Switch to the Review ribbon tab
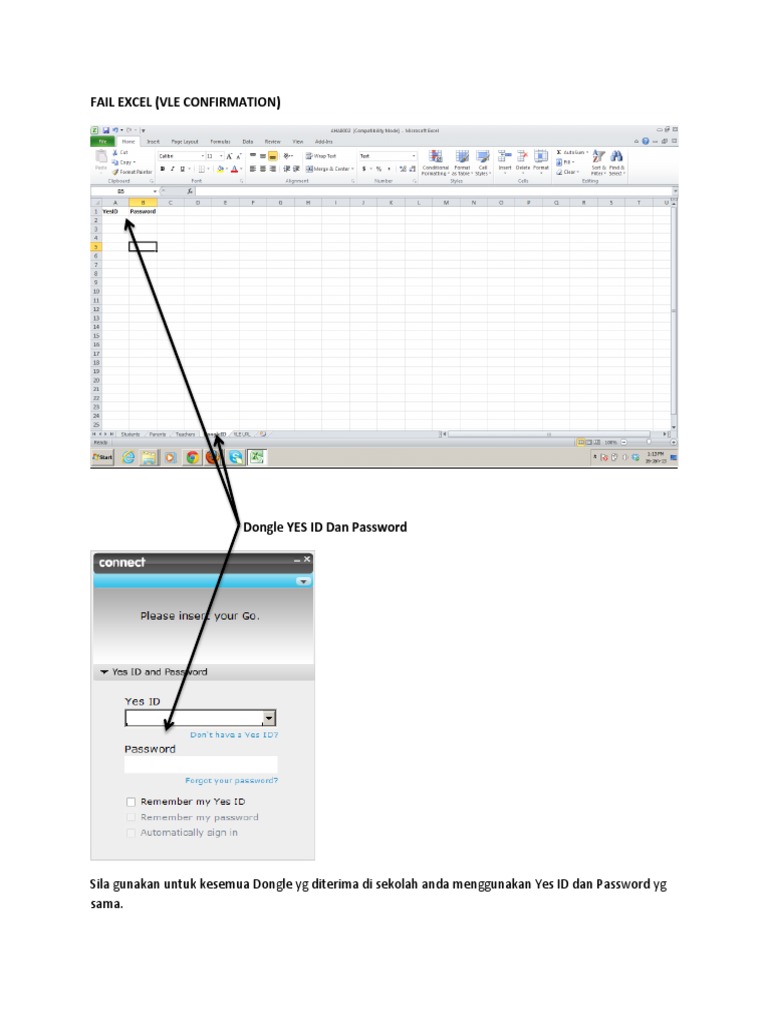The image size is (768, 1024). tap(272, 141)
